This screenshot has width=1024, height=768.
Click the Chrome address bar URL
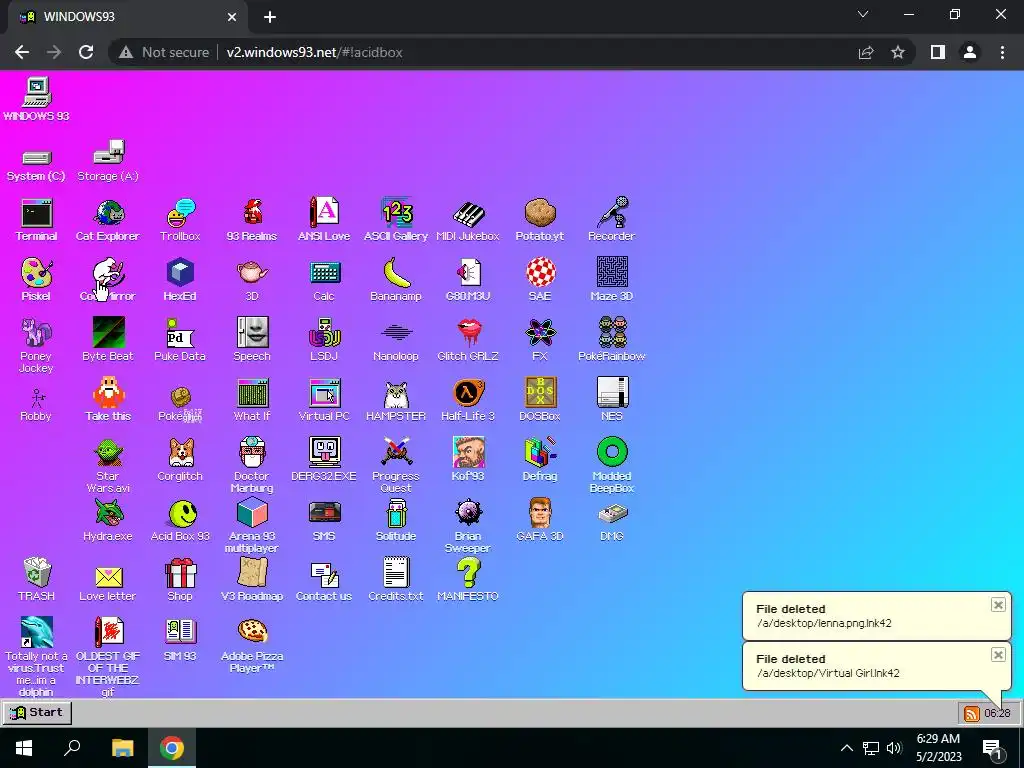[x=314, y=52]
